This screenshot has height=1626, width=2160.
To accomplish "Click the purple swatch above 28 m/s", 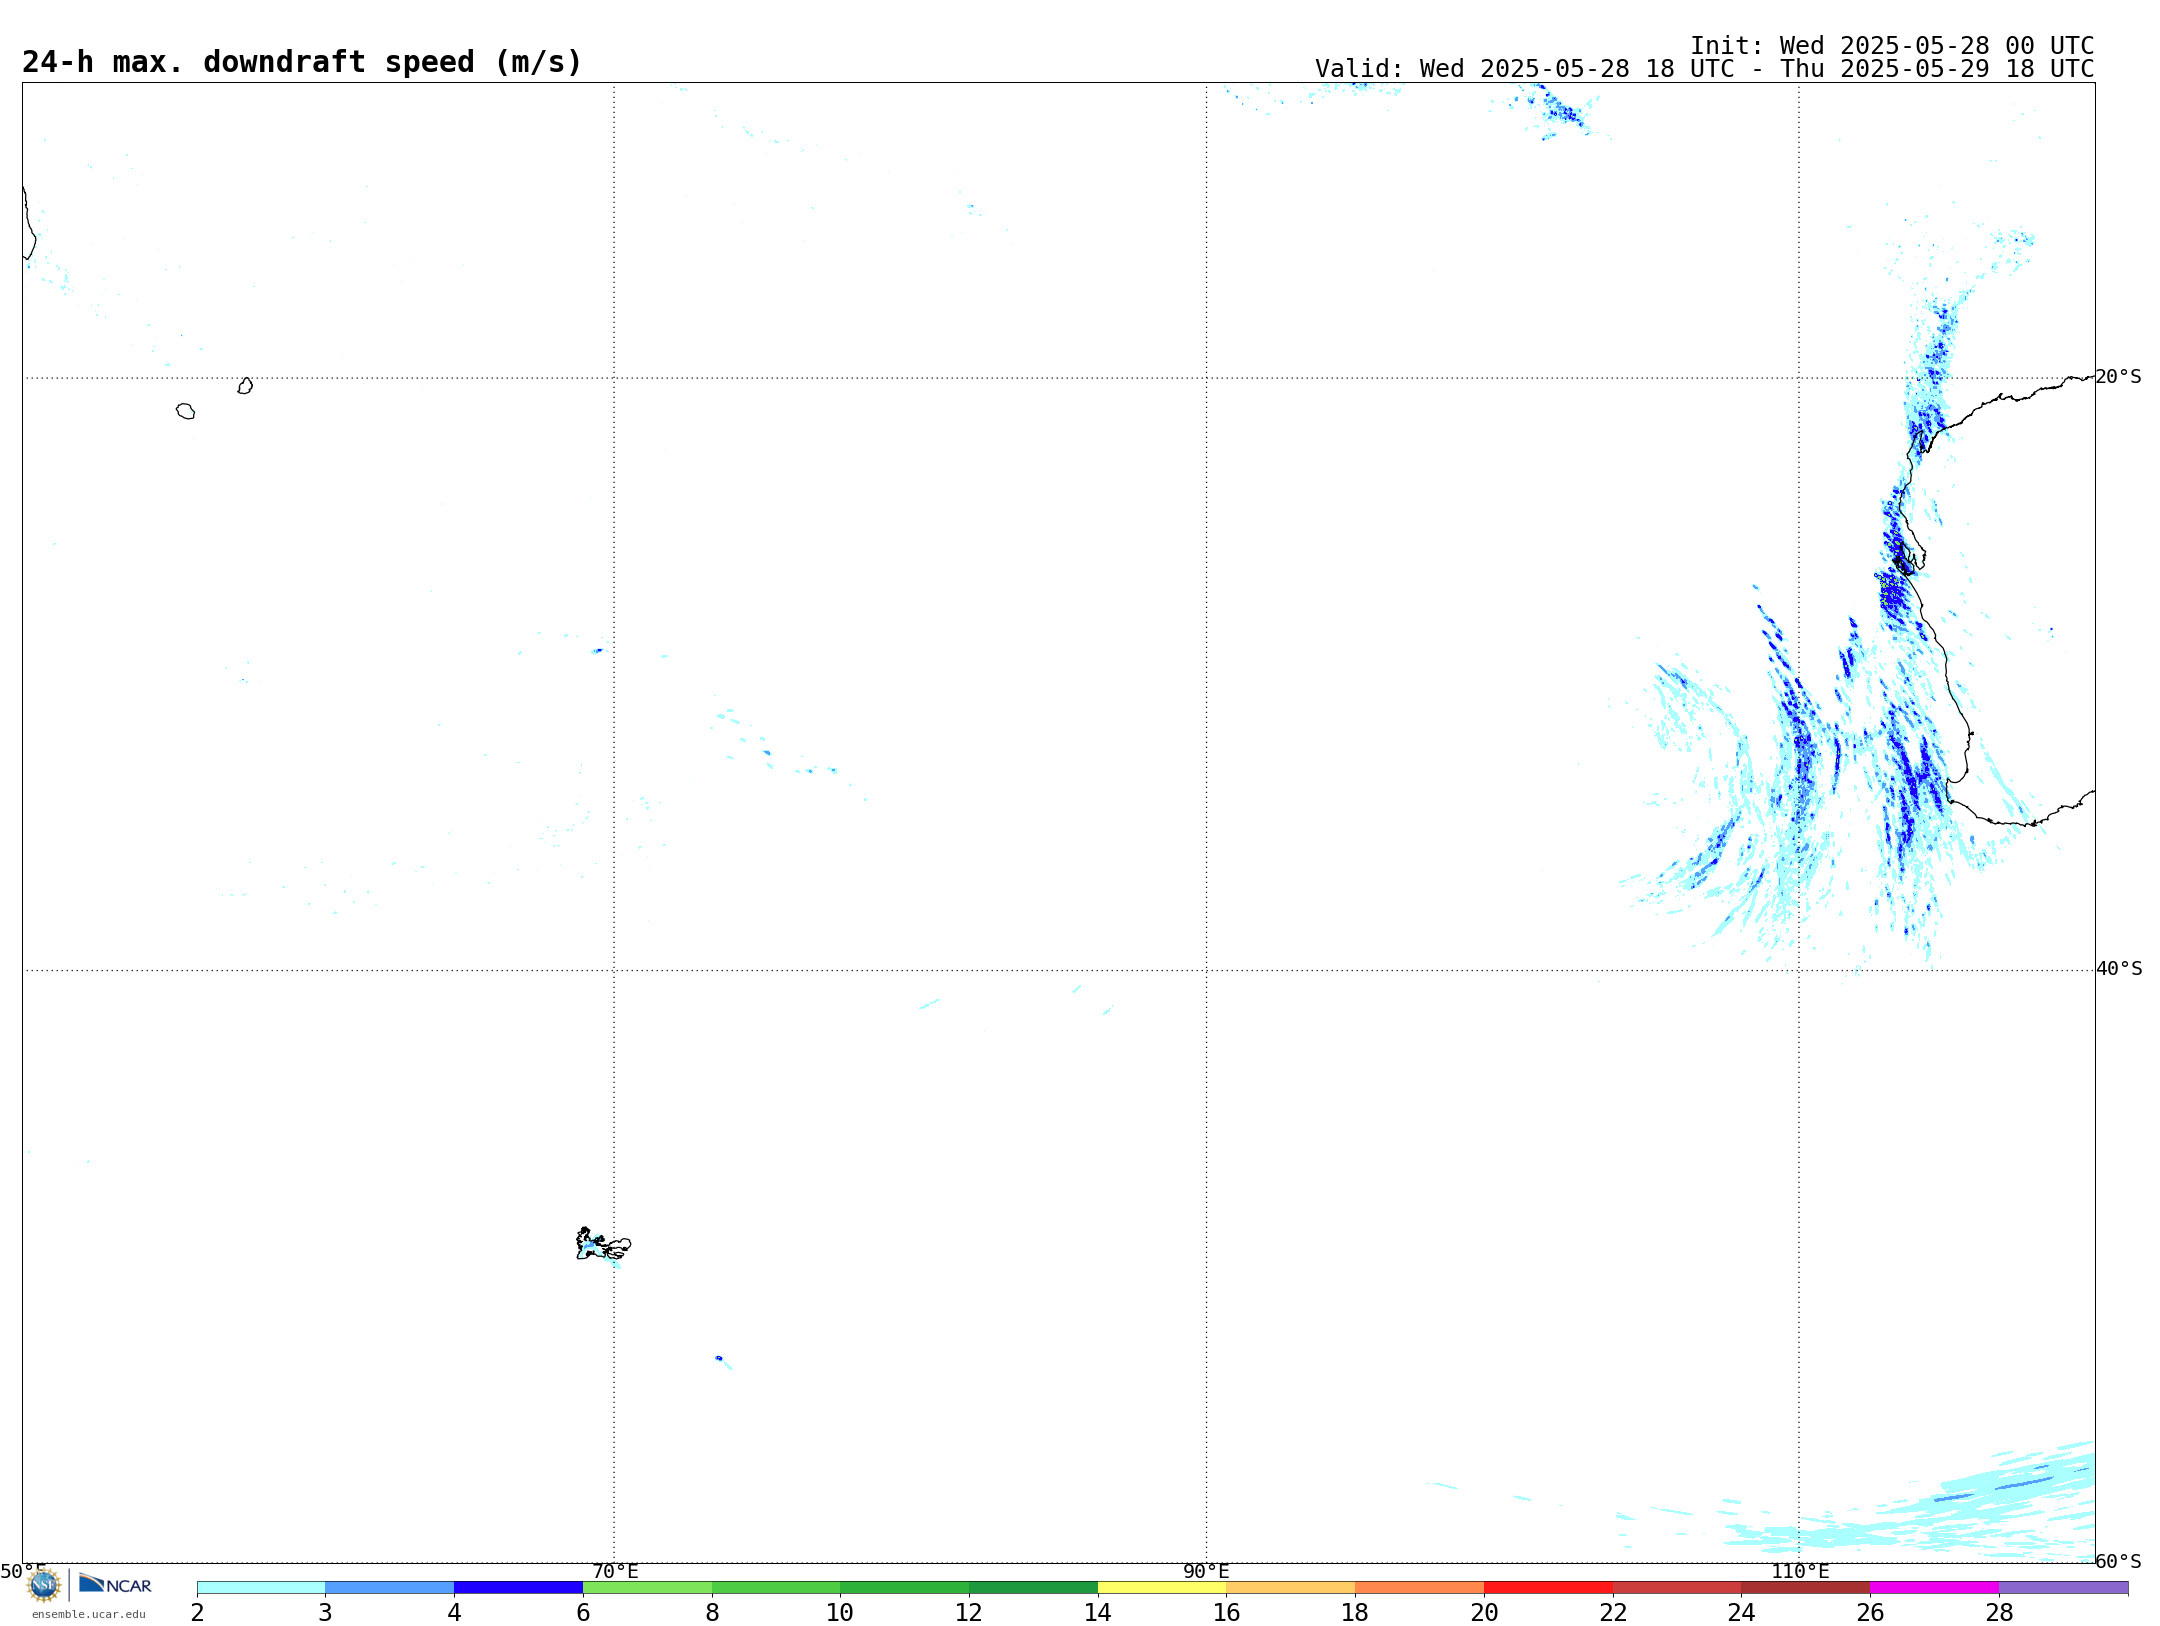I will tap(2063, 1588).
